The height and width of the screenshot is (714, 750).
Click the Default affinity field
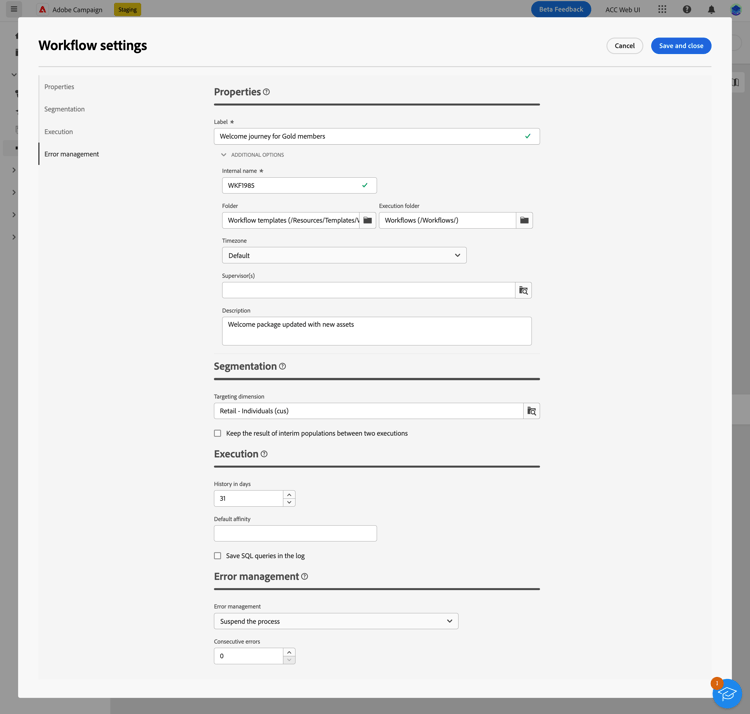295,533
